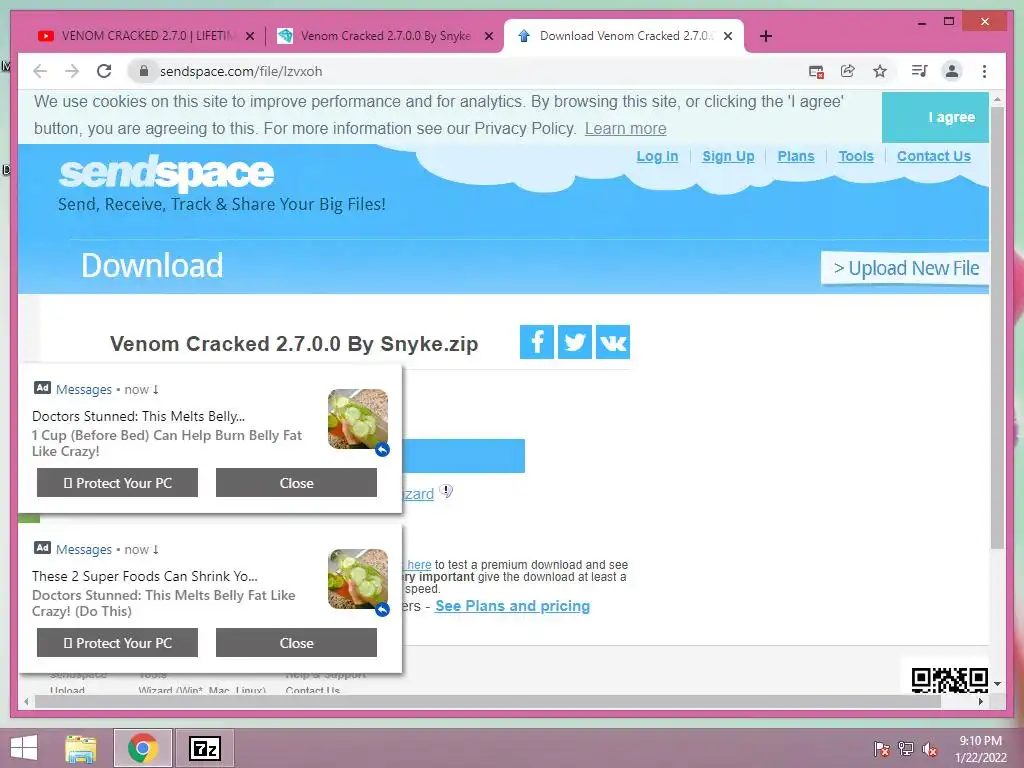Viewport: 1024px width, 768px height.
Task: Click the blue download button behind the ad
Action: tap(463, 456)
